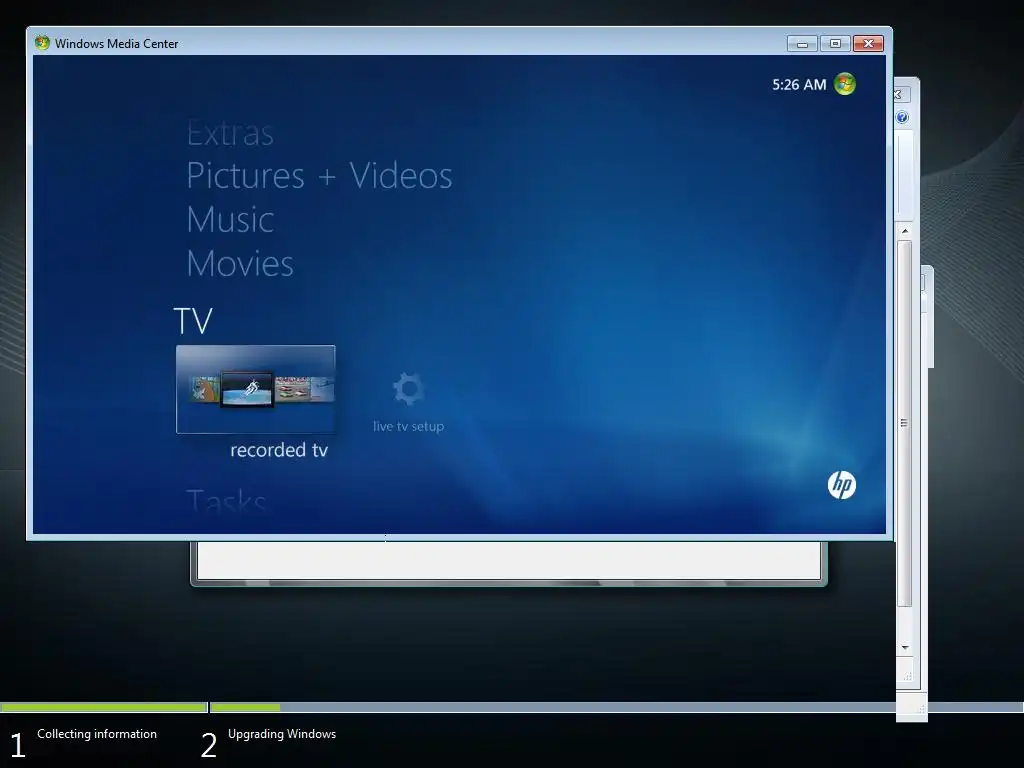Go to Movies menu category

(240, 263)
